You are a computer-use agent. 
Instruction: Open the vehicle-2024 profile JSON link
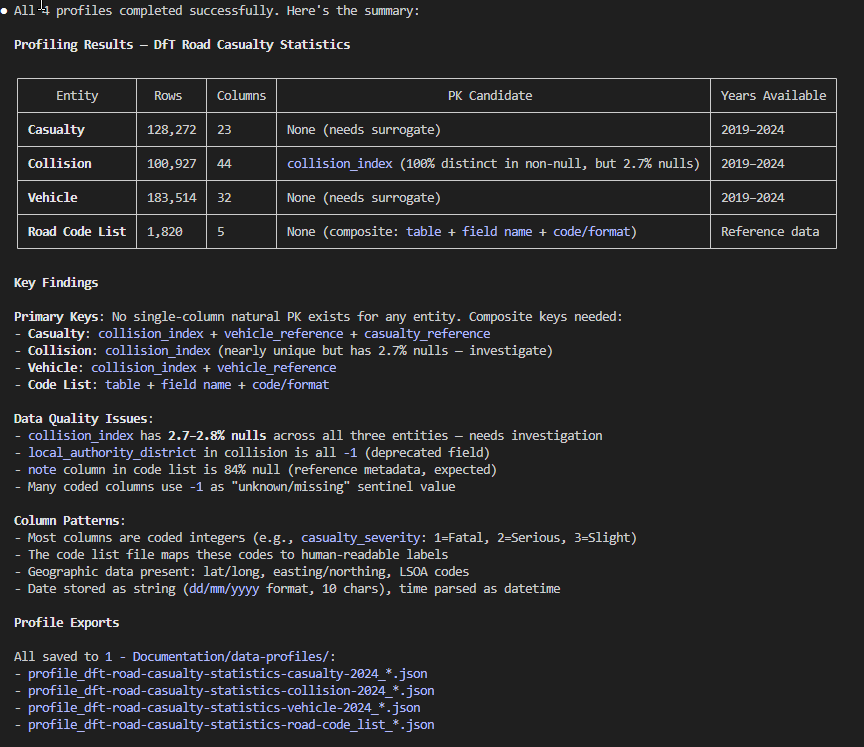coord(224,707)
